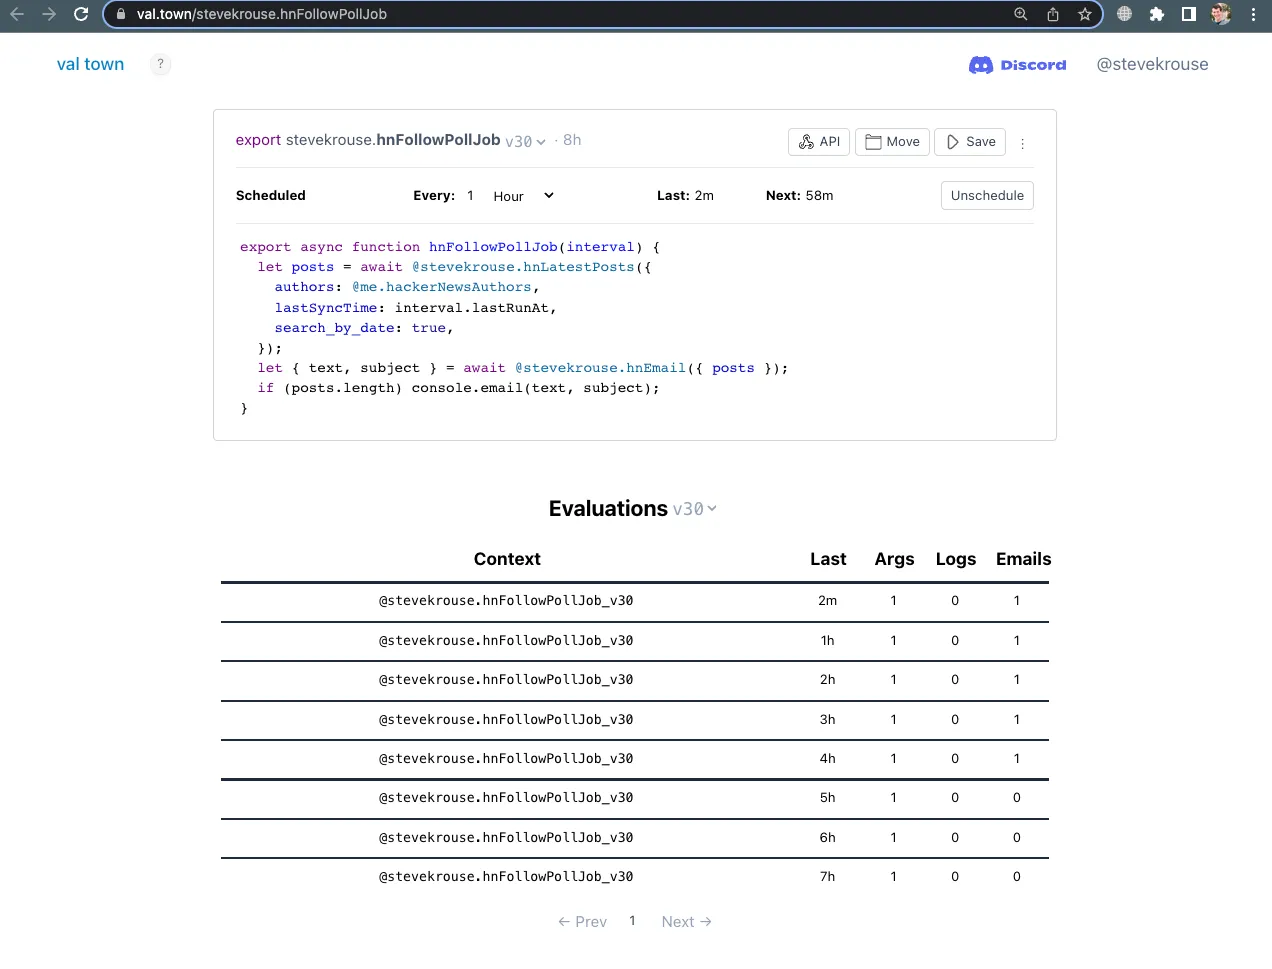Expand the v30 version dropdown near val name

[525, 142]
